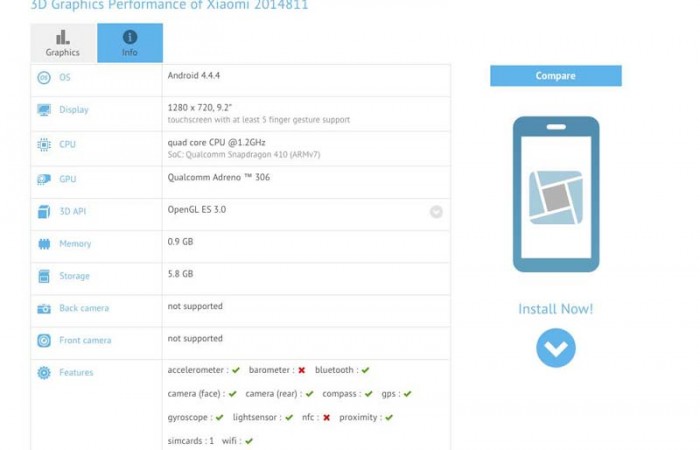Click the Front camera icon

[x=44, y=341]
